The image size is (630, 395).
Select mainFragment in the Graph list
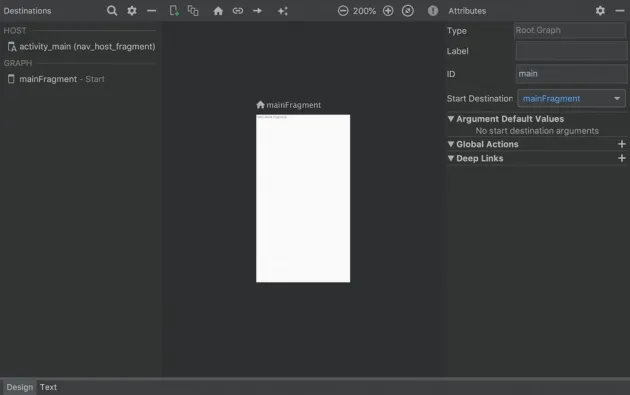(x=56, y=79)
